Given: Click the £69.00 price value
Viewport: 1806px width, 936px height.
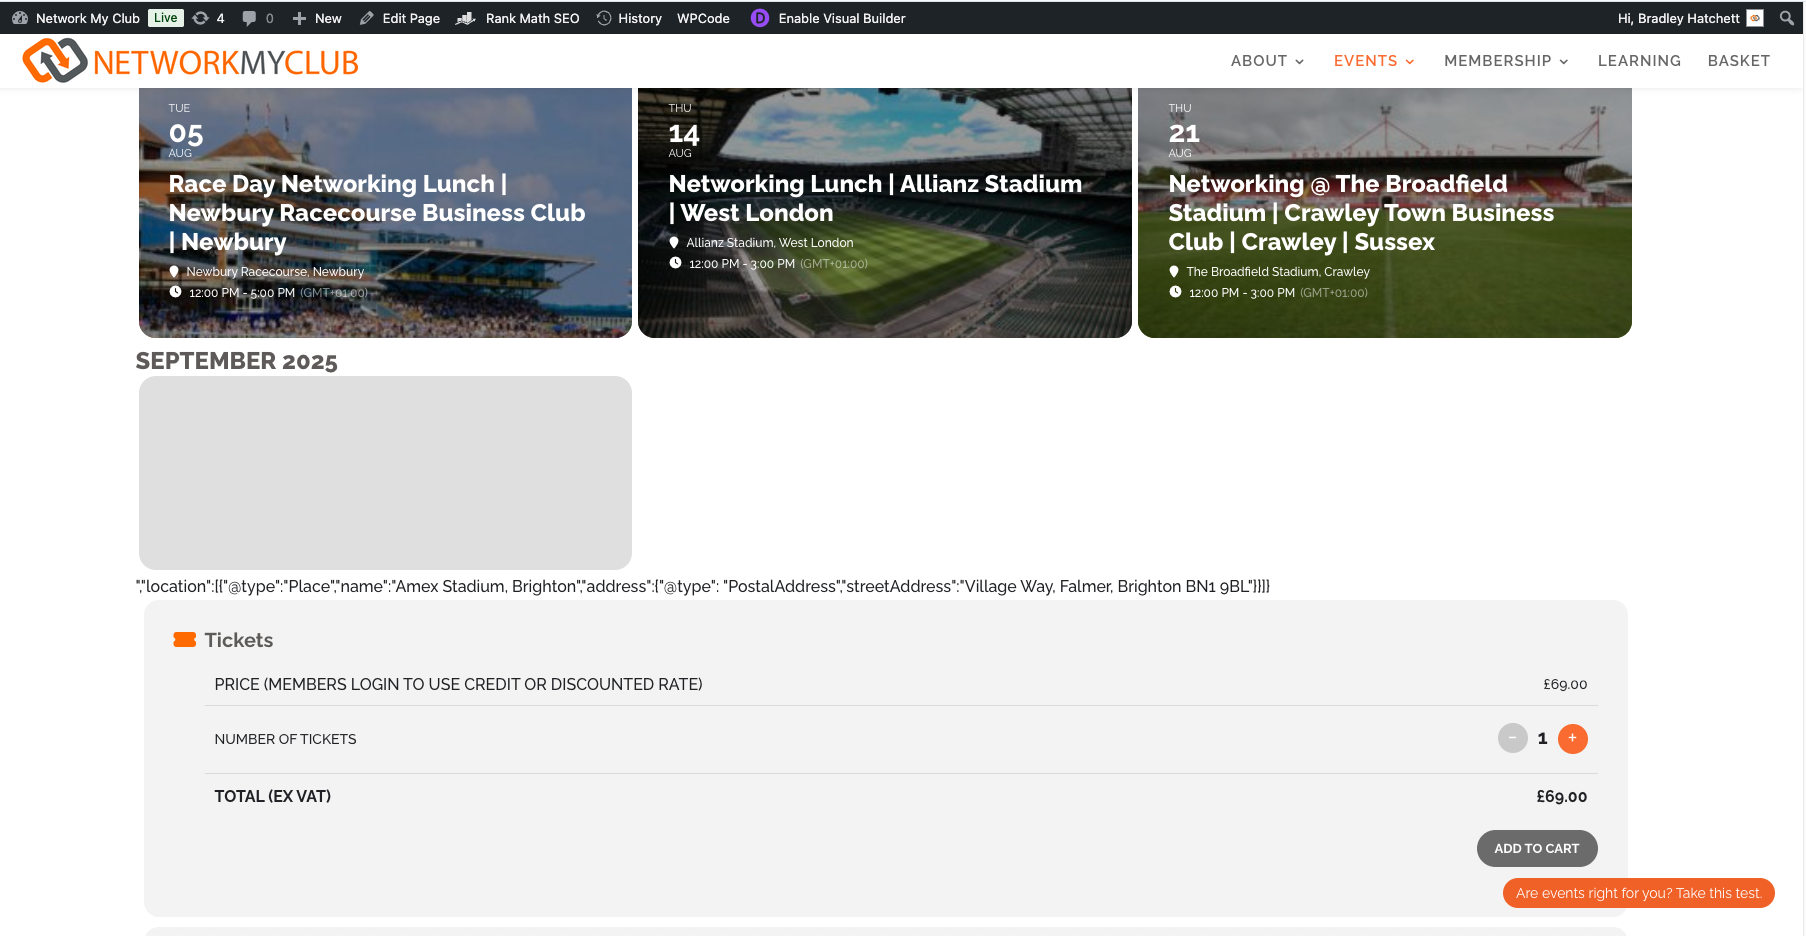Looking at the screenshot, I should tap(1565, 684).
